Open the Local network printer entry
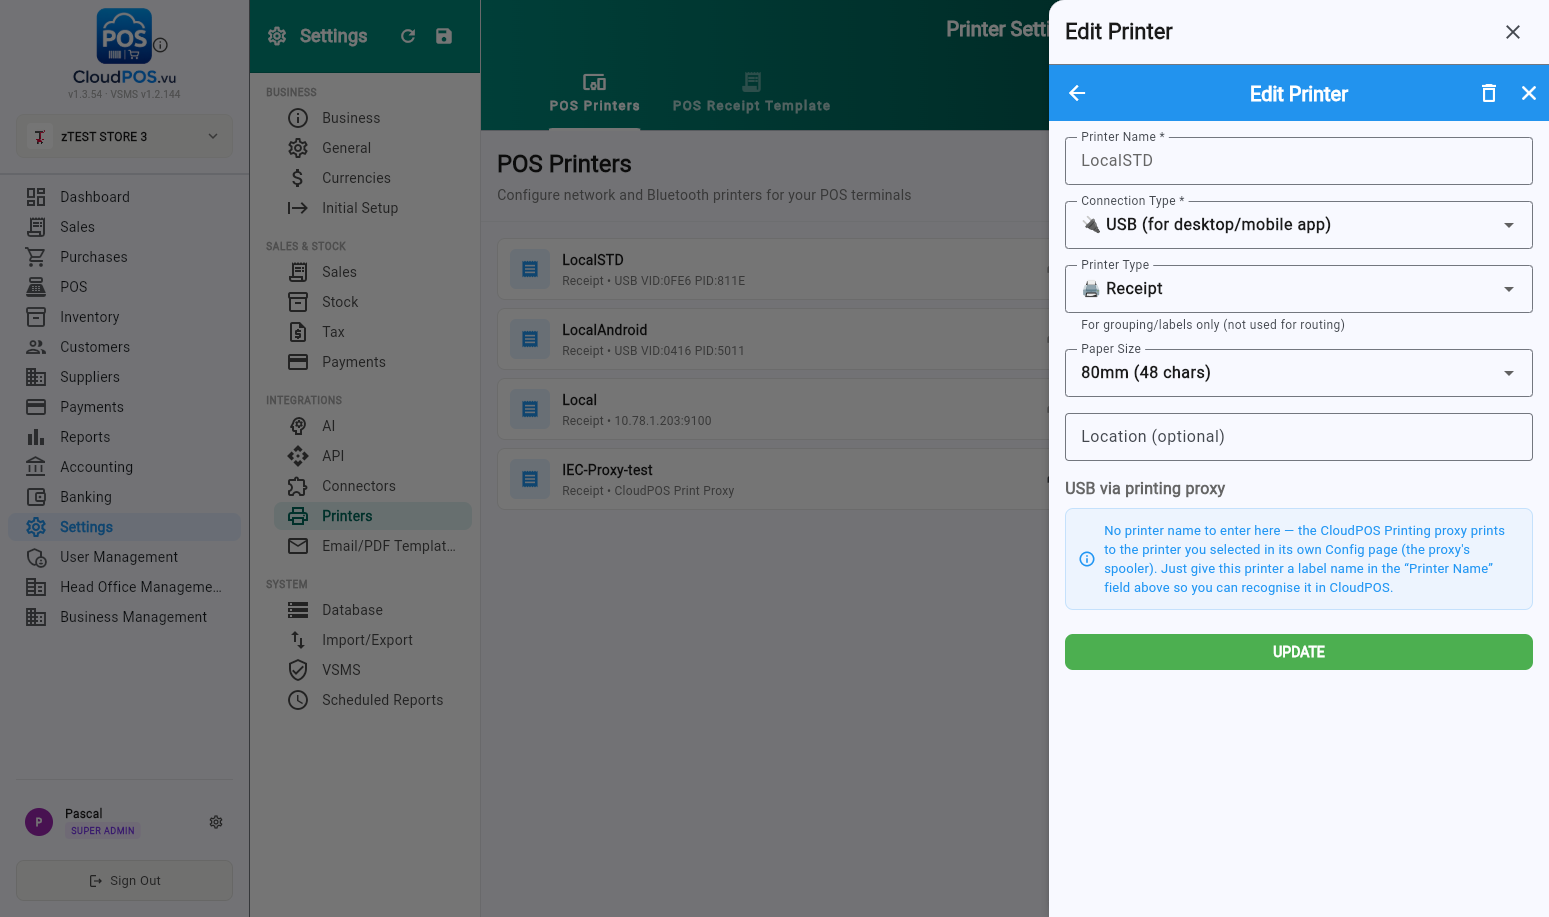This screenshot has height=917, width=1549. click(772, 410)
